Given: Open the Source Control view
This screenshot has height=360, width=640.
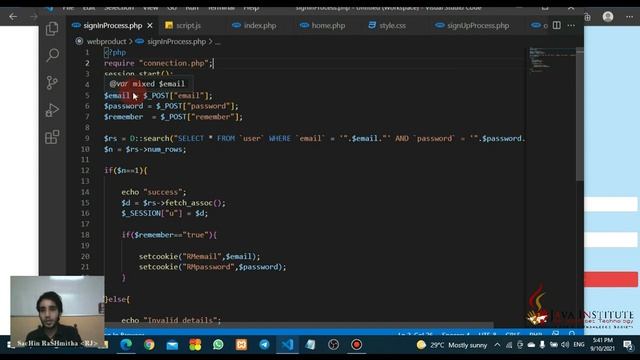Looking at the screenshot, I should [52, 82].
